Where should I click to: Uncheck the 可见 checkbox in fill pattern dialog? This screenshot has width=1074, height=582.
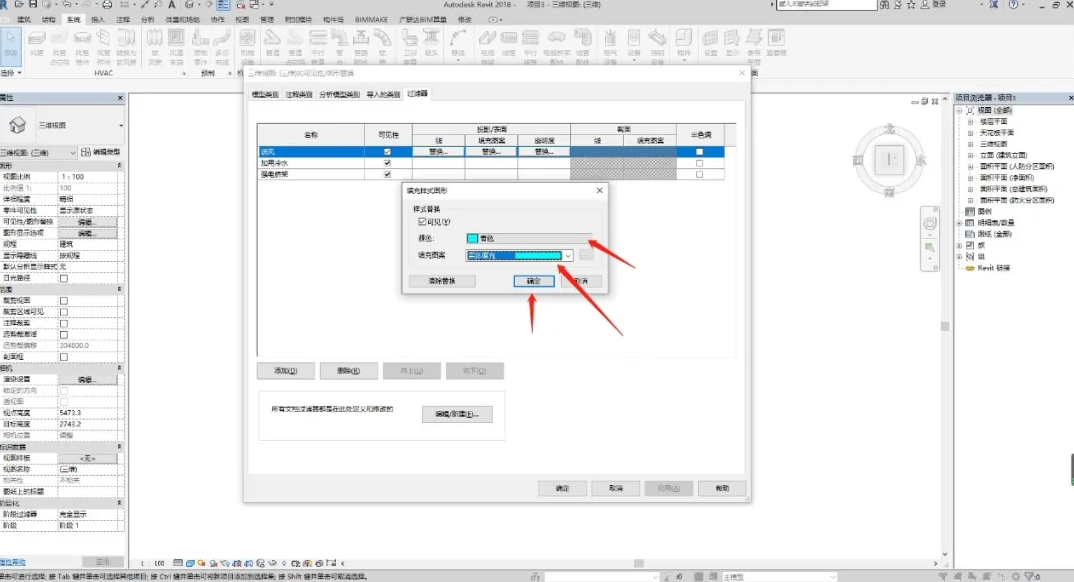click(422, 222)
